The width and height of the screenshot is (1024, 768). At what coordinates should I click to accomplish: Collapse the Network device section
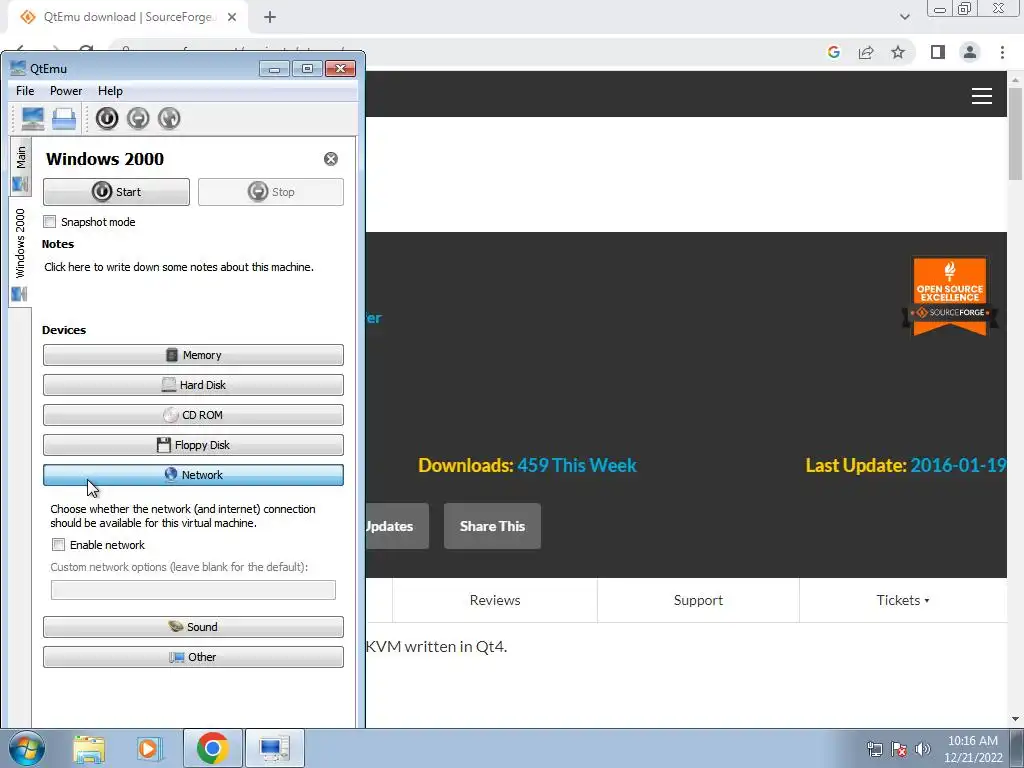click(x=193, y=475)
